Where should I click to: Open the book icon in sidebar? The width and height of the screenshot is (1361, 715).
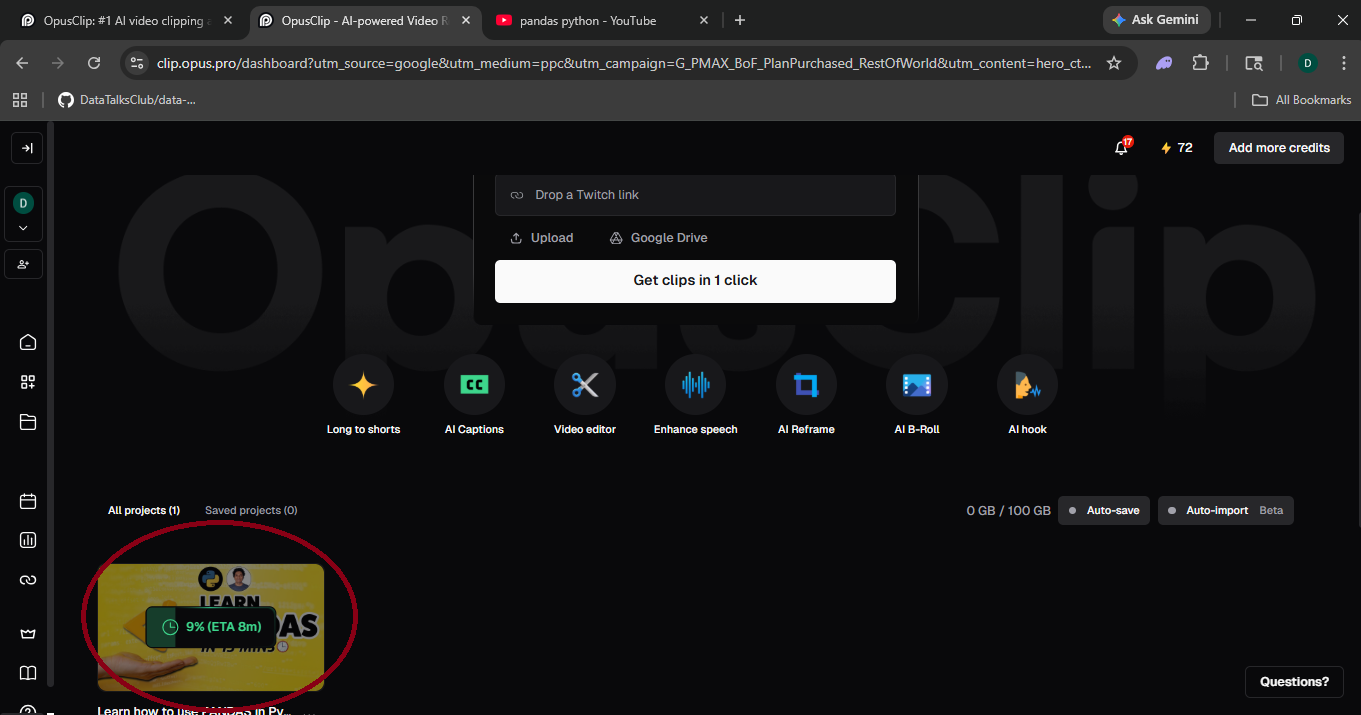click(28, 673)
